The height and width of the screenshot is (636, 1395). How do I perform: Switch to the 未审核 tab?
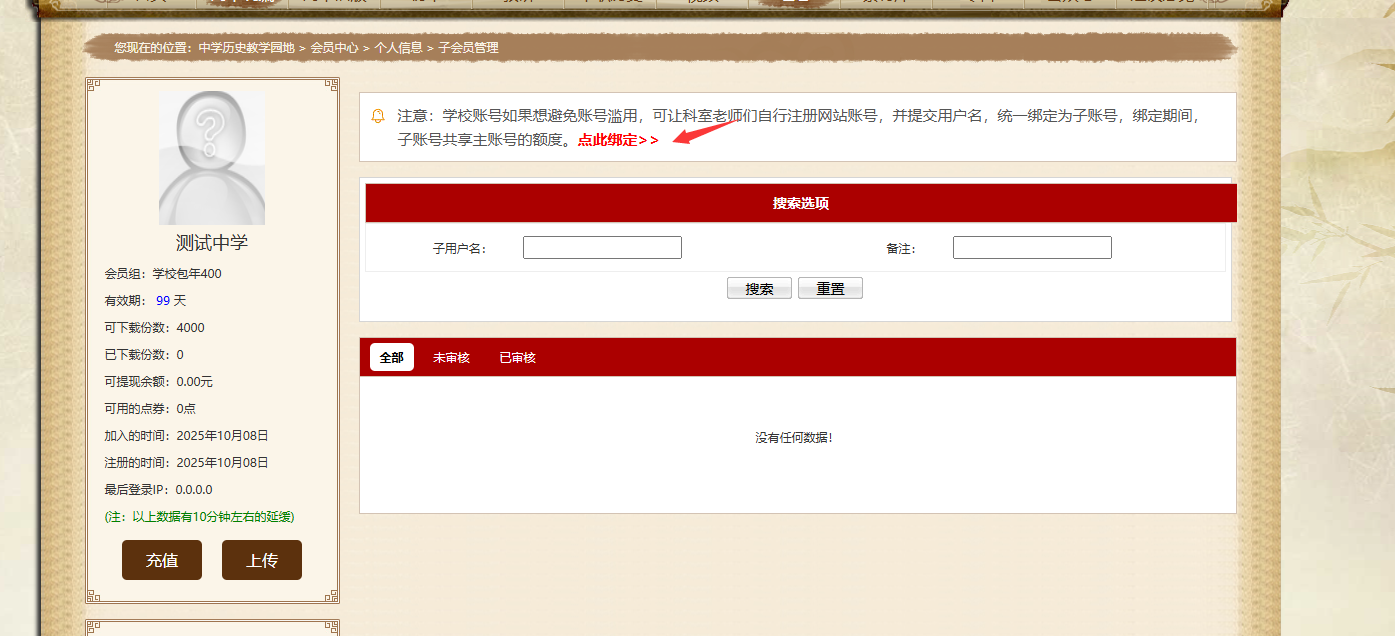point(451,357)
